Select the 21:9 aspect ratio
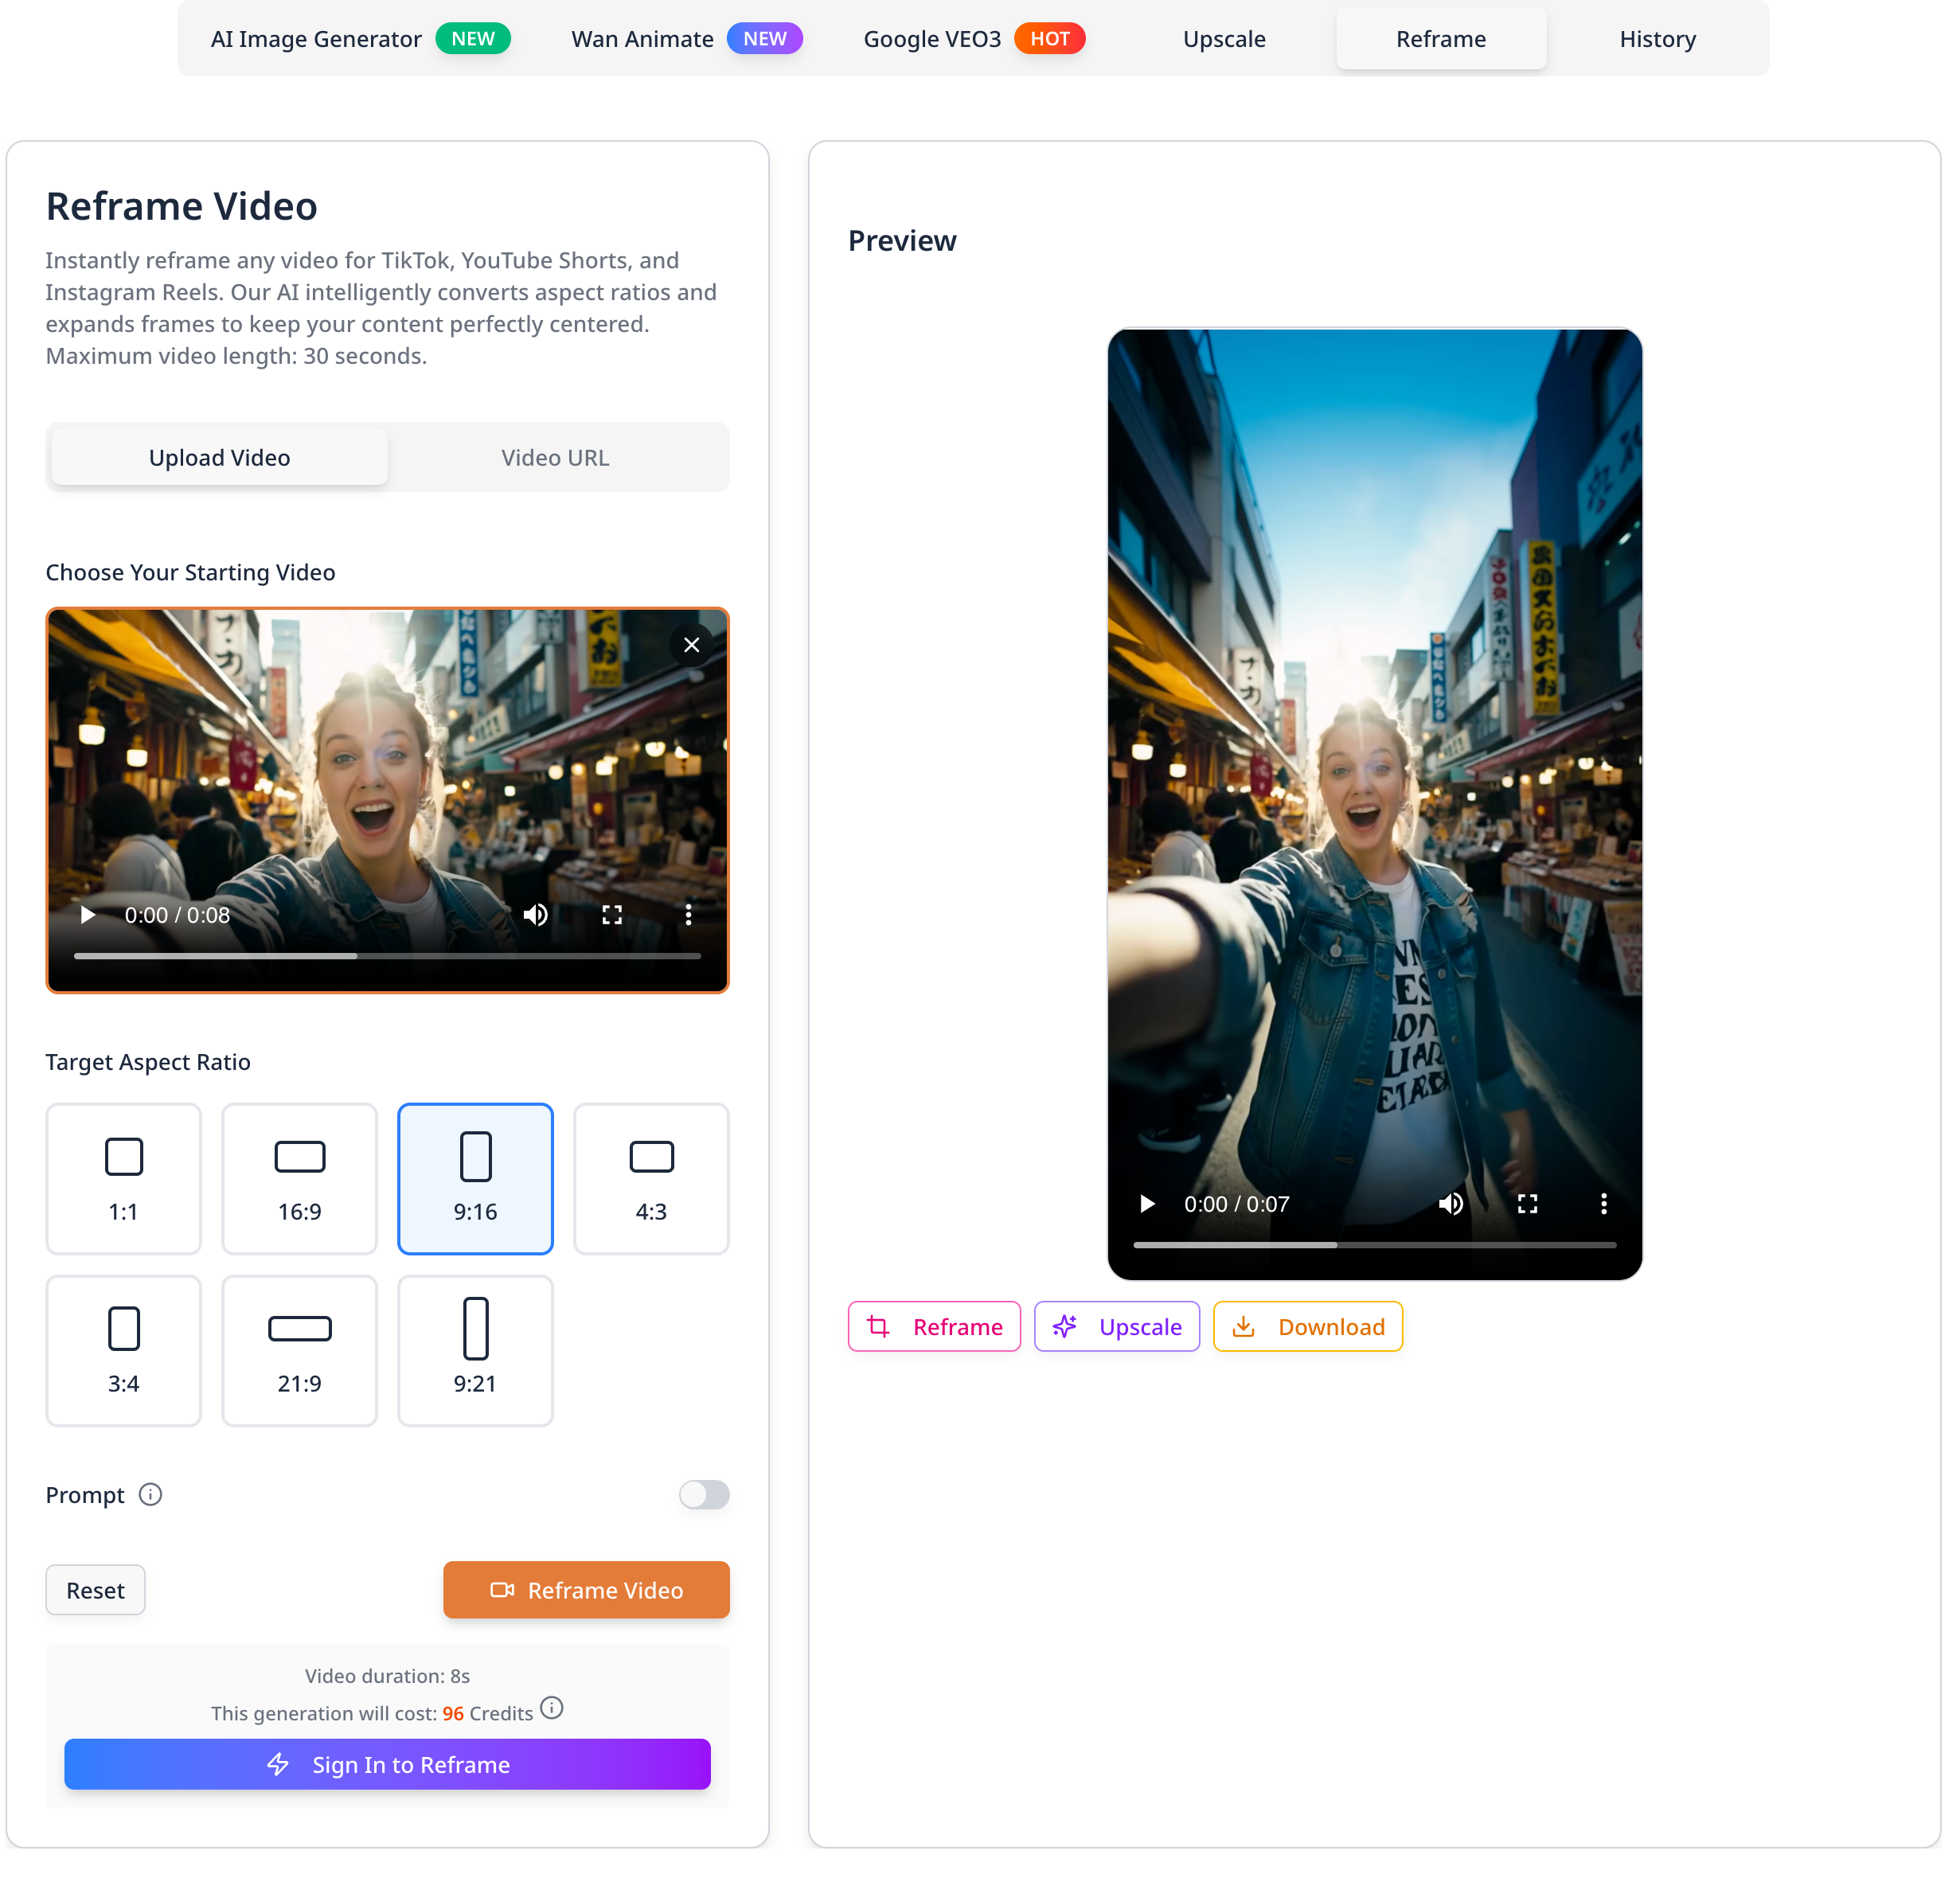 tap(299, 1351)
